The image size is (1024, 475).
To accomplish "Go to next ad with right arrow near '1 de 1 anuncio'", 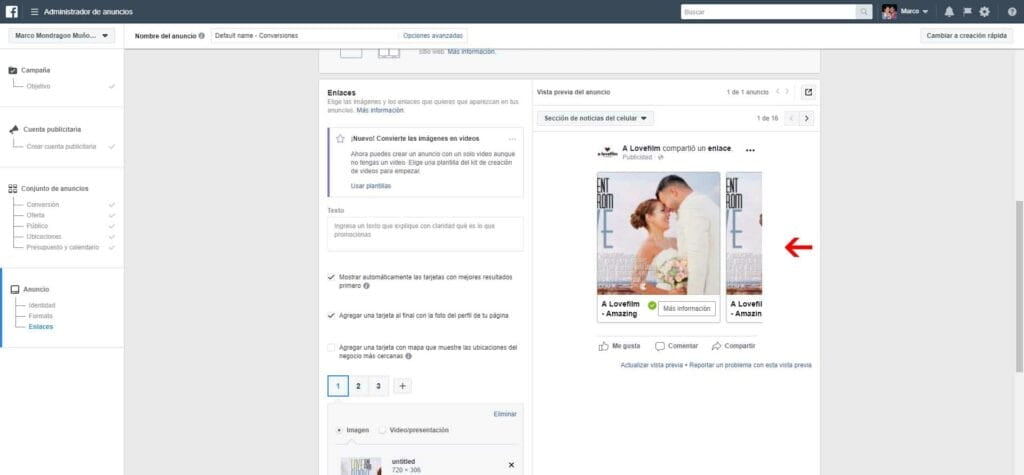I will tap(787, 92).
